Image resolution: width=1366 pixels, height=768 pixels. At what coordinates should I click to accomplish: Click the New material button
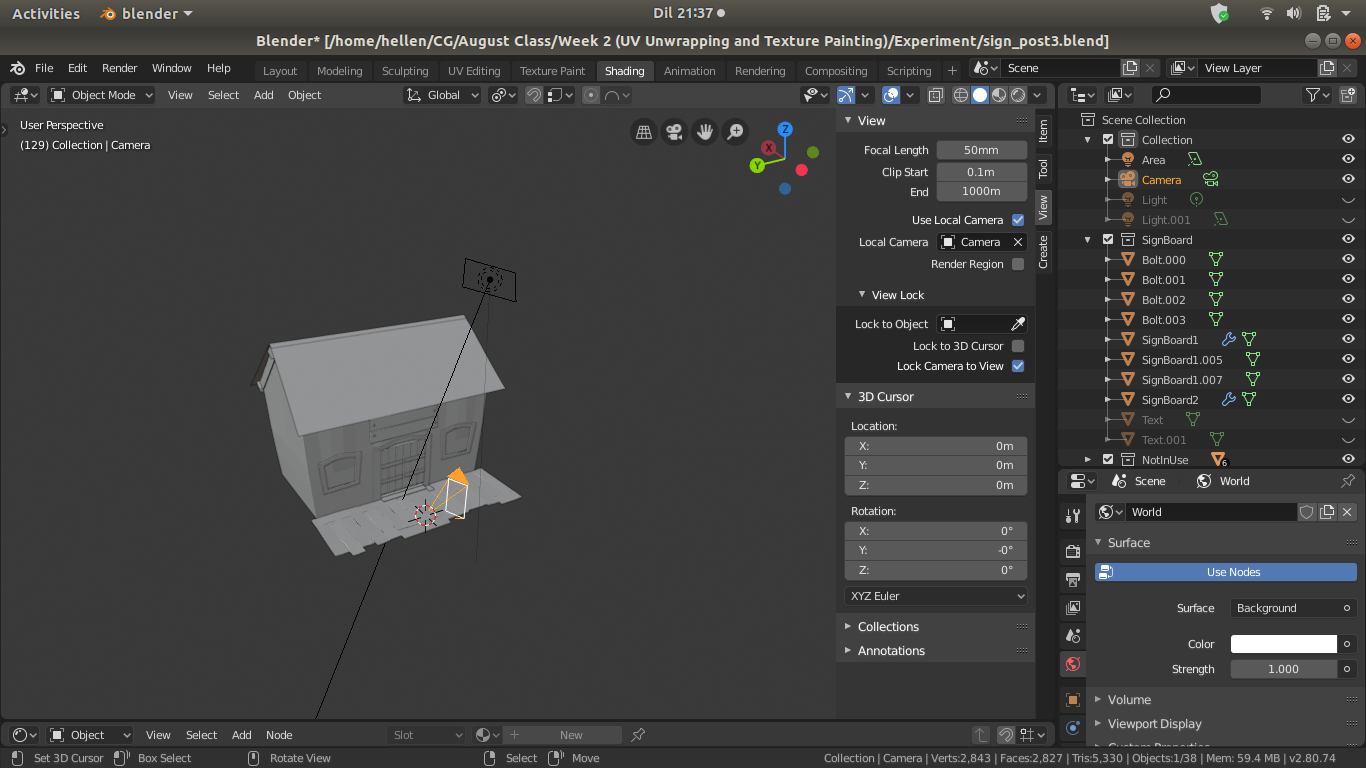[561, 735]
